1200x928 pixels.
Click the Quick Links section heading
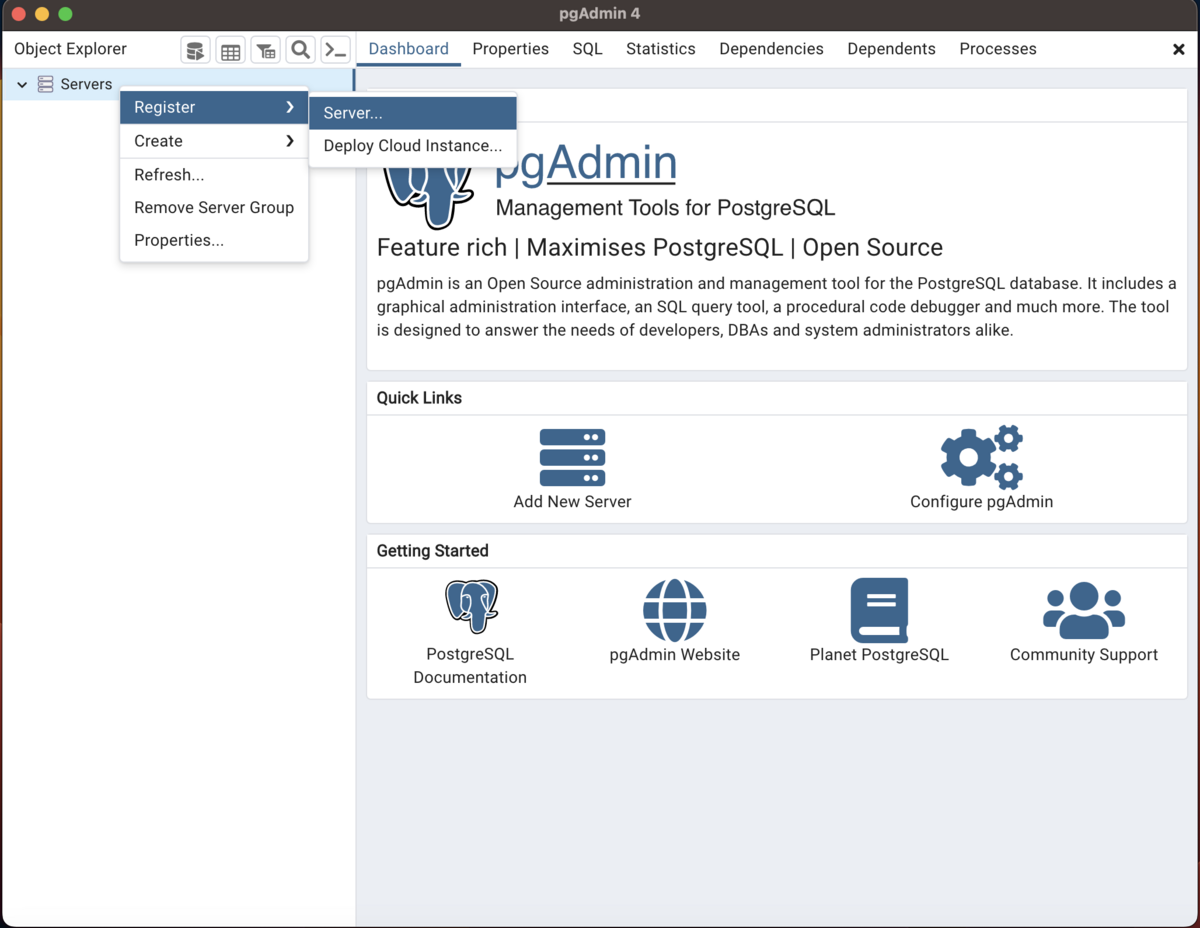click(x=419, y=398)
